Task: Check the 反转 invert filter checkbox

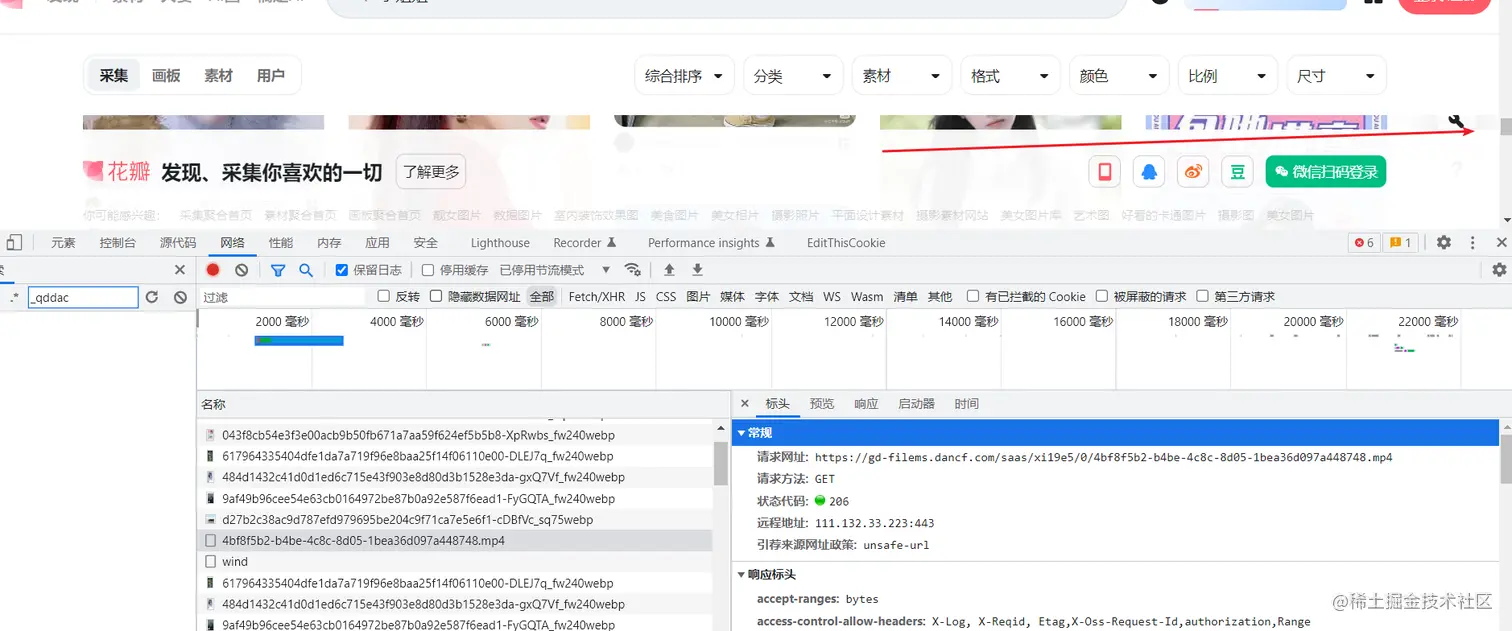Action: point(384,296)
